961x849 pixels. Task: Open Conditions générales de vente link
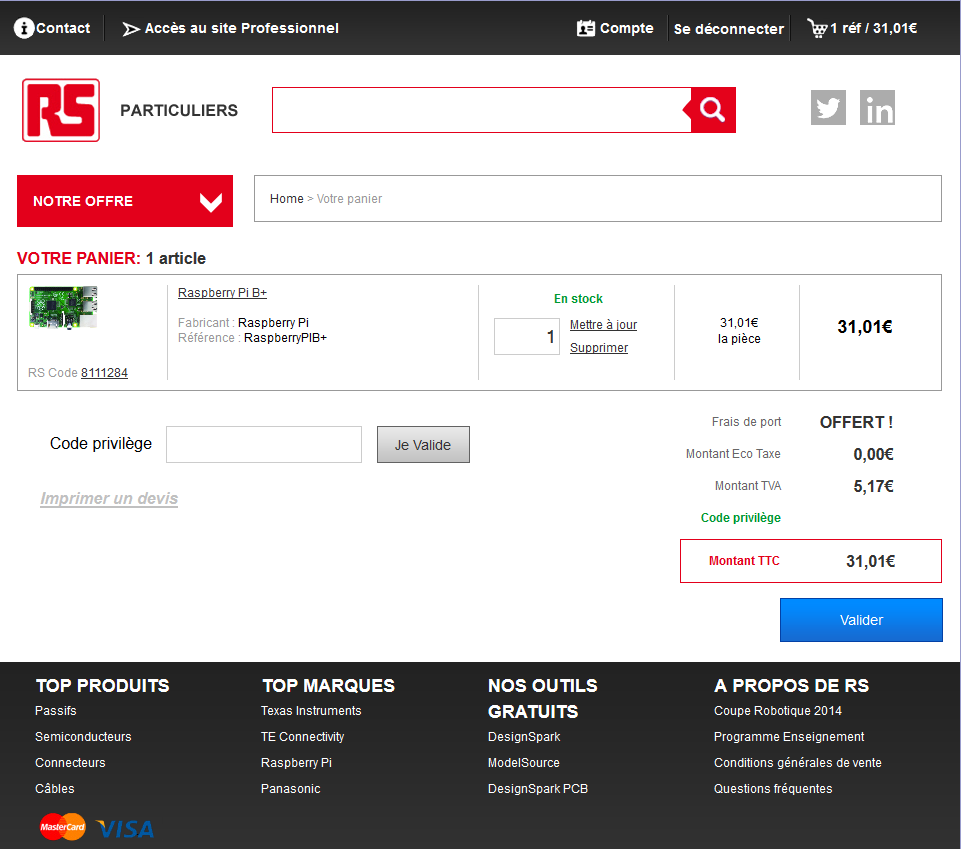point(798,763)
